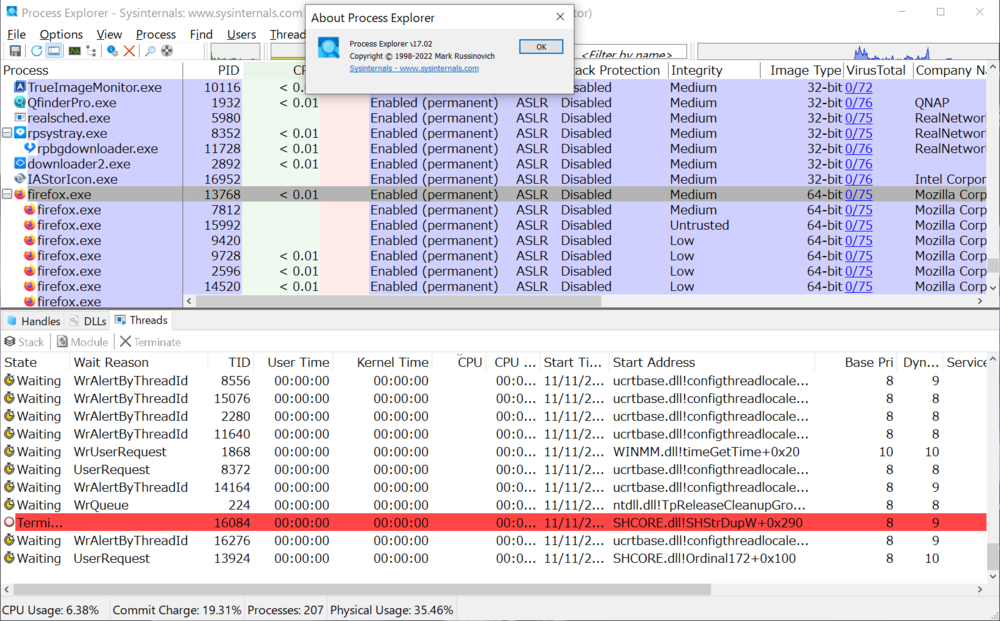Viewport: 1000px width, 621px height.
Task: Collapse the firefox.exe process group
Action: 7,194
